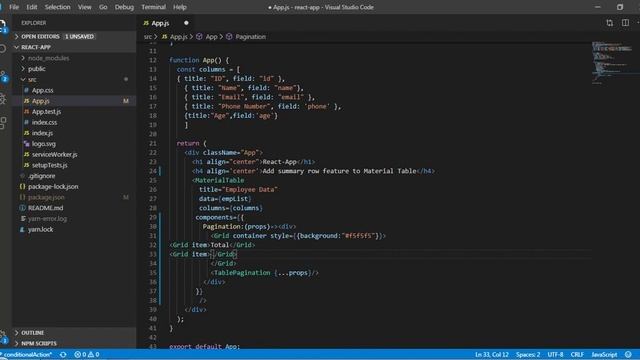Open Source Control view showing badge 2
The image size is (640, 360).
coord(3,76)
